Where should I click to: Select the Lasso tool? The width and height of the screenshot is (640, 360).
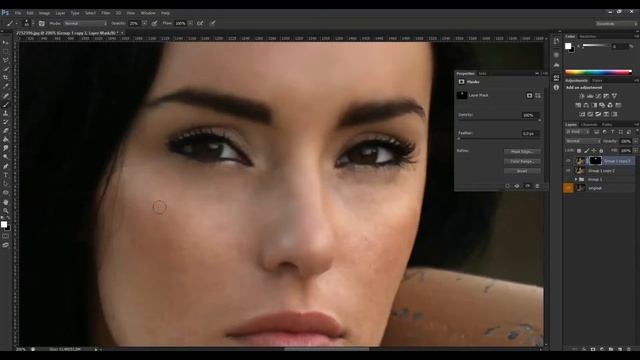coord(6,60)
